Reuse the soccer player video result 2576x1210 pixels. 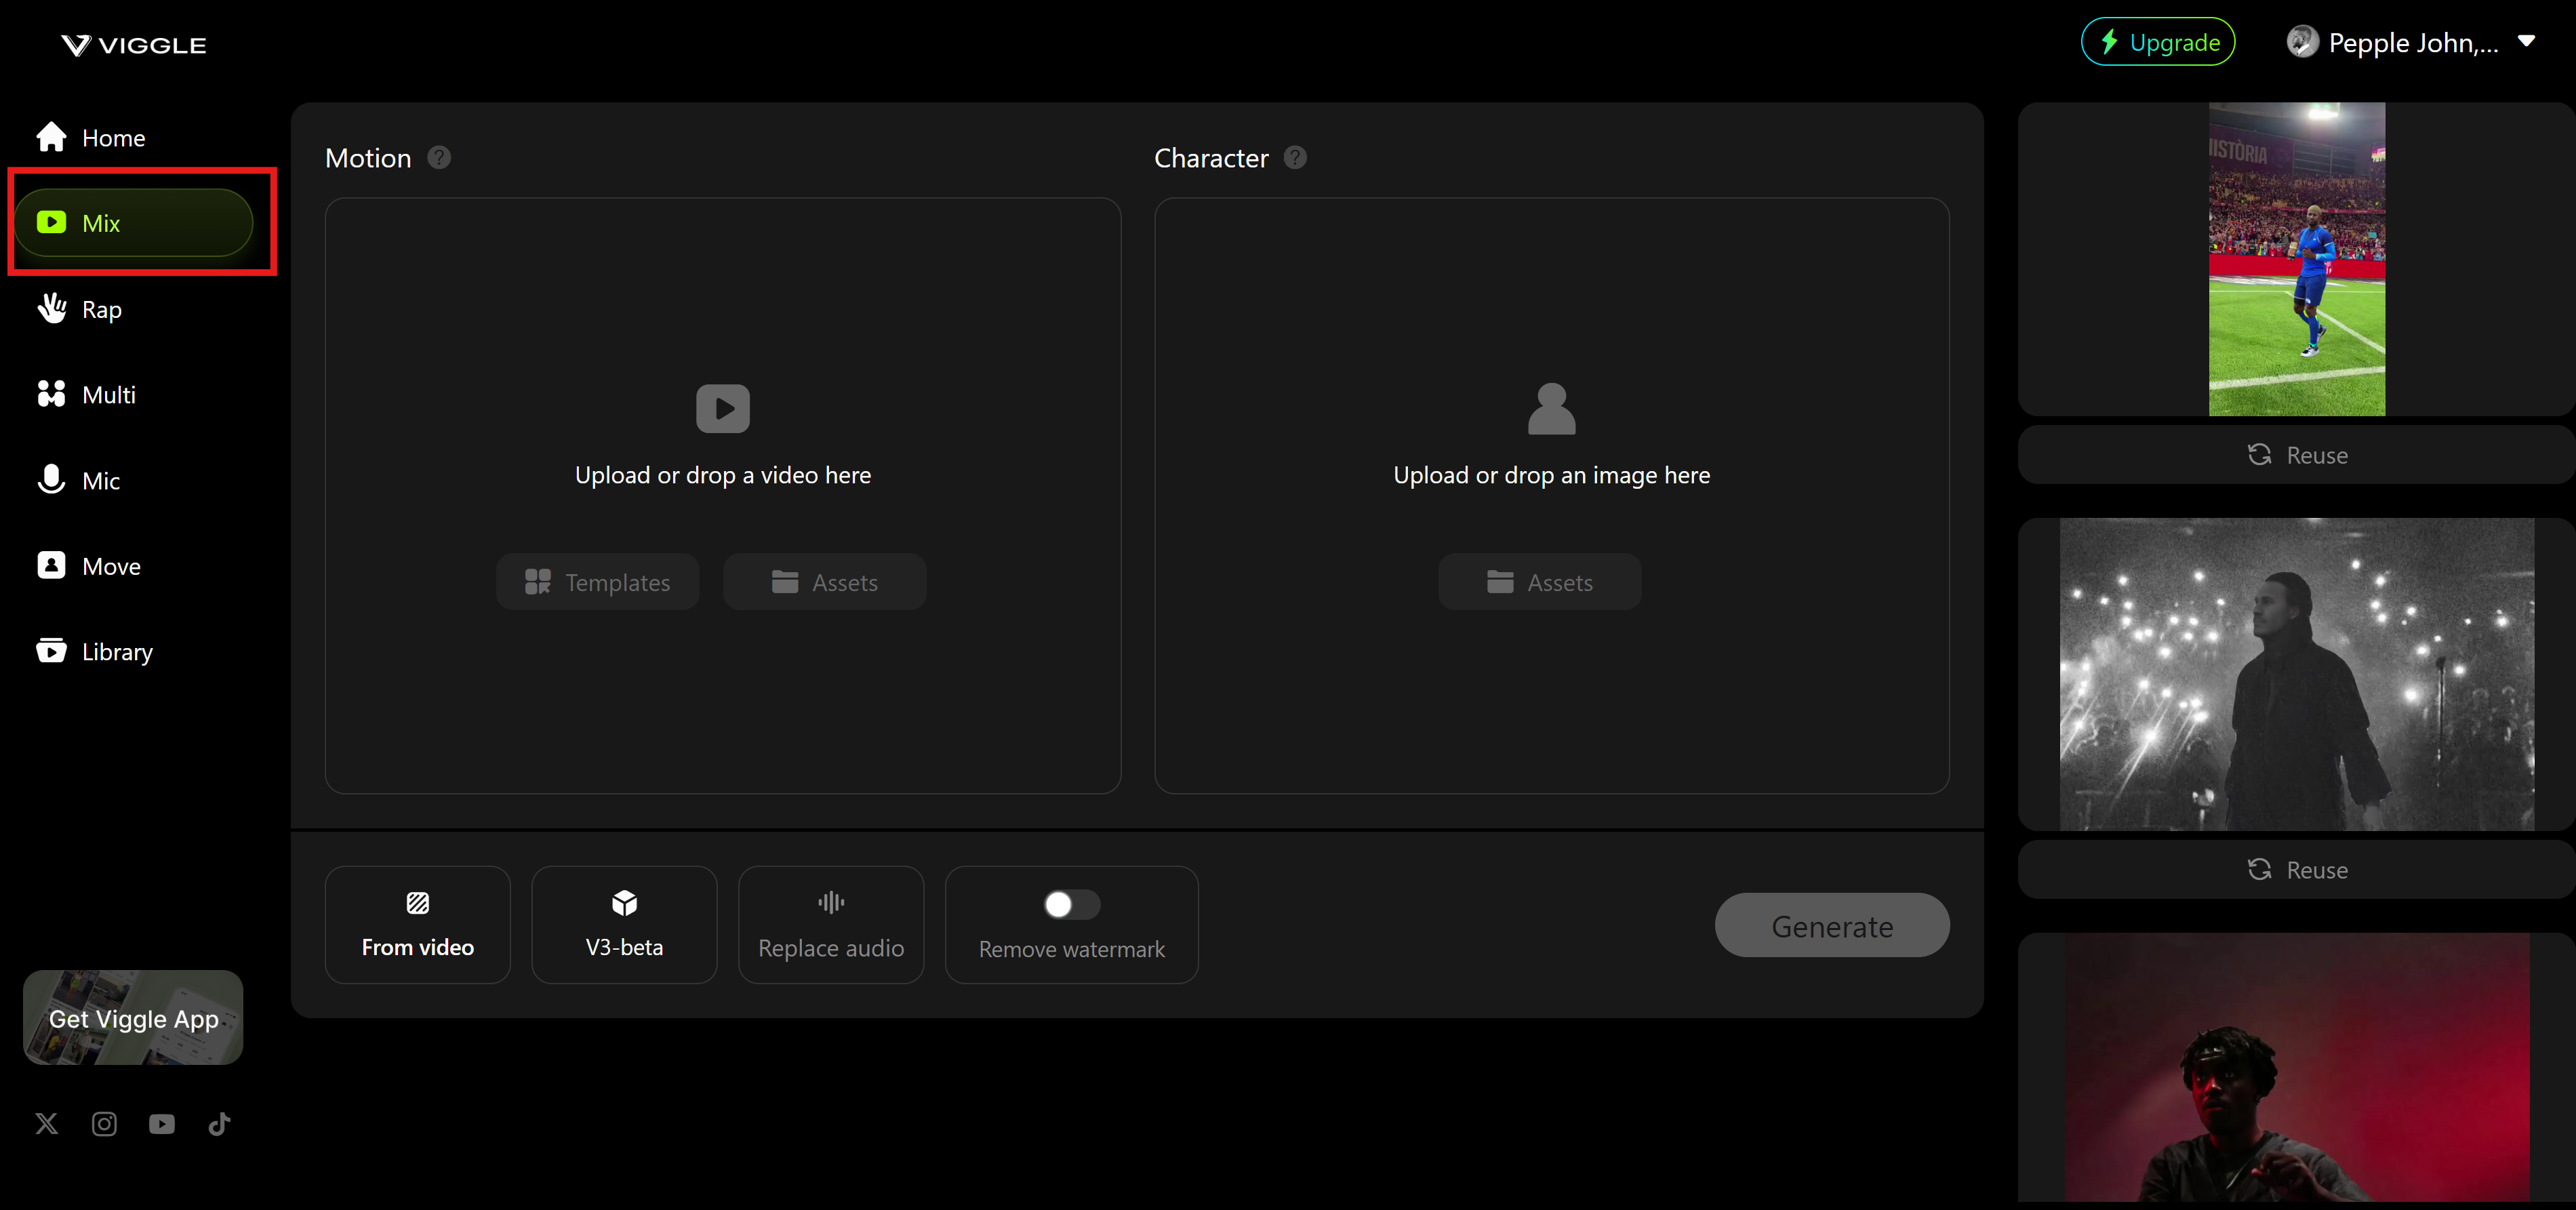click(x=2297, y=454)
